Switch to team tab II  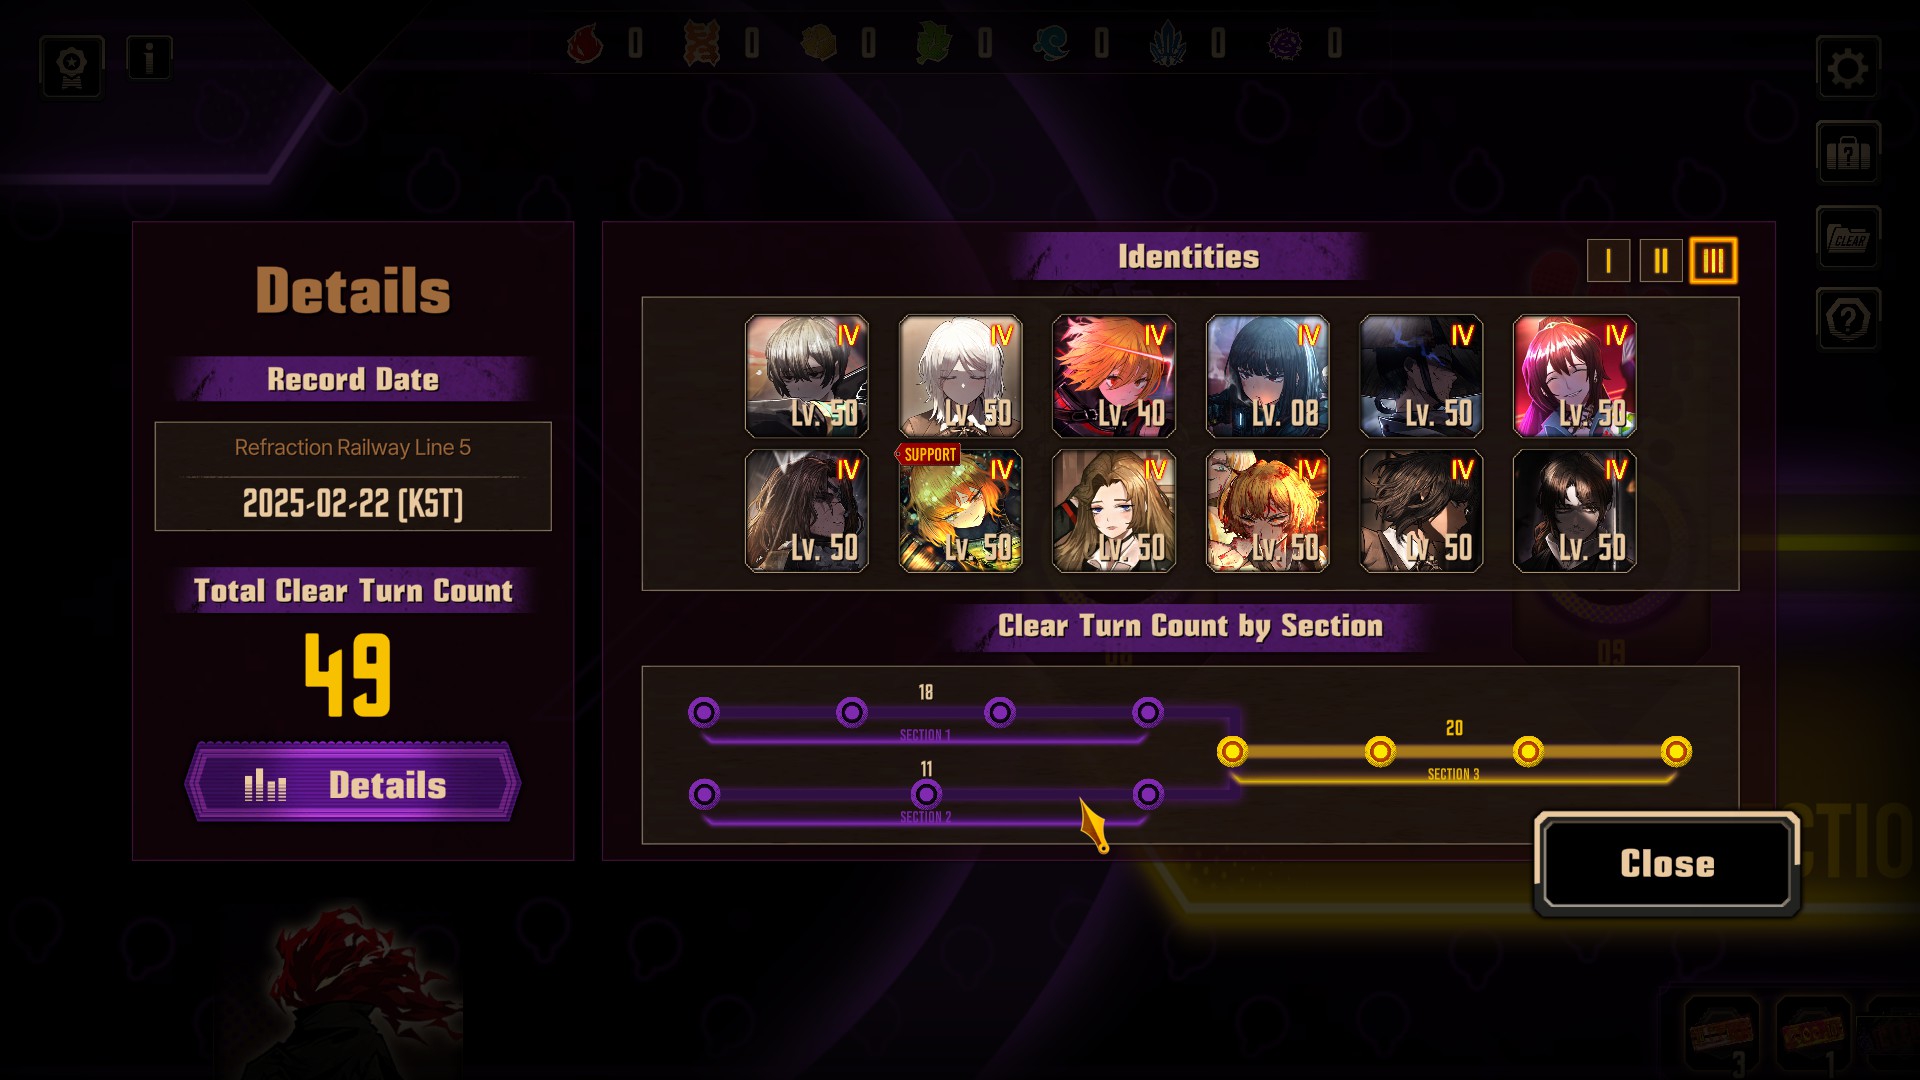pos(1660,261)
